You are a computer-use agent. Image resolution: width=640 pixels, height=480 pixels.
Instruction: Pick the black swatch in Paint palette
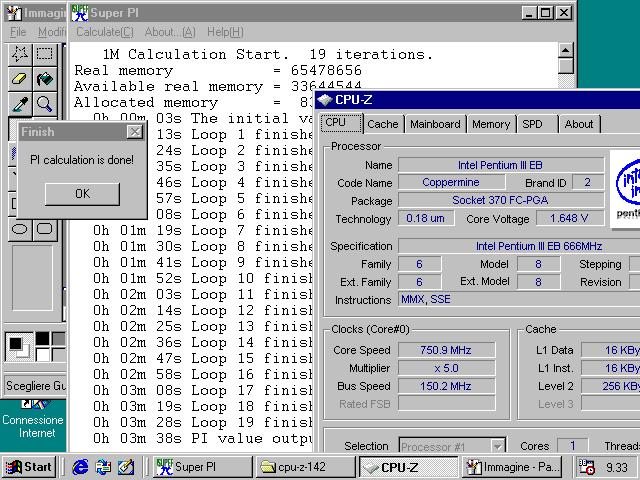[42, 339]
